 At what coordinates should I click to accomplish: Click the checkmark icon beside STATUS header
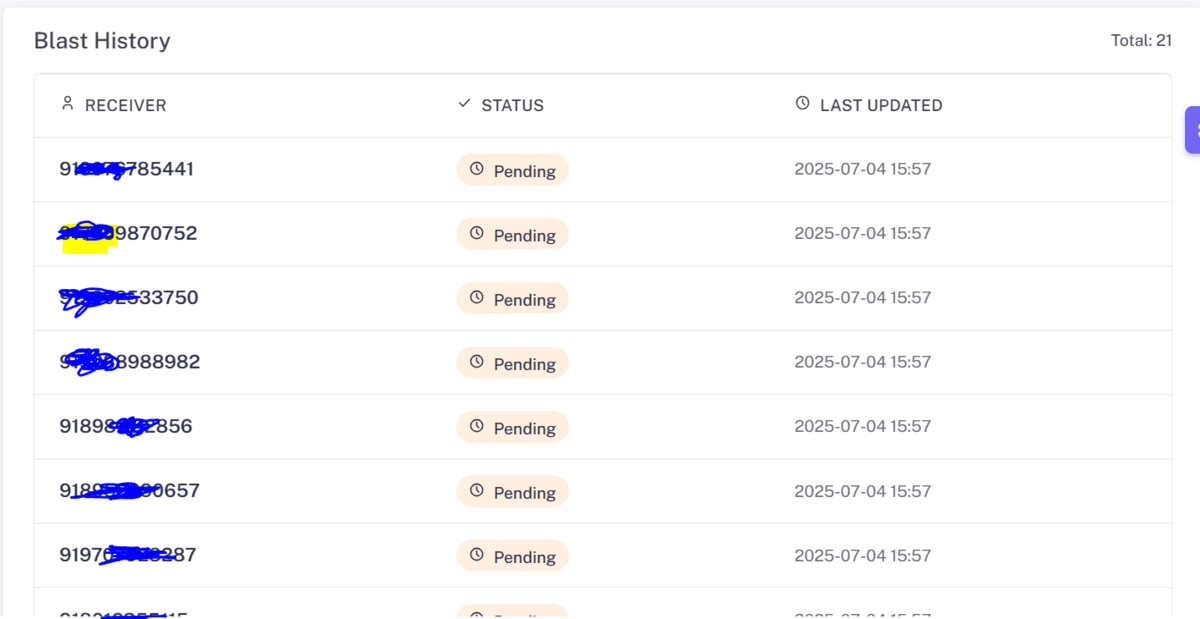tap(464, 103)
